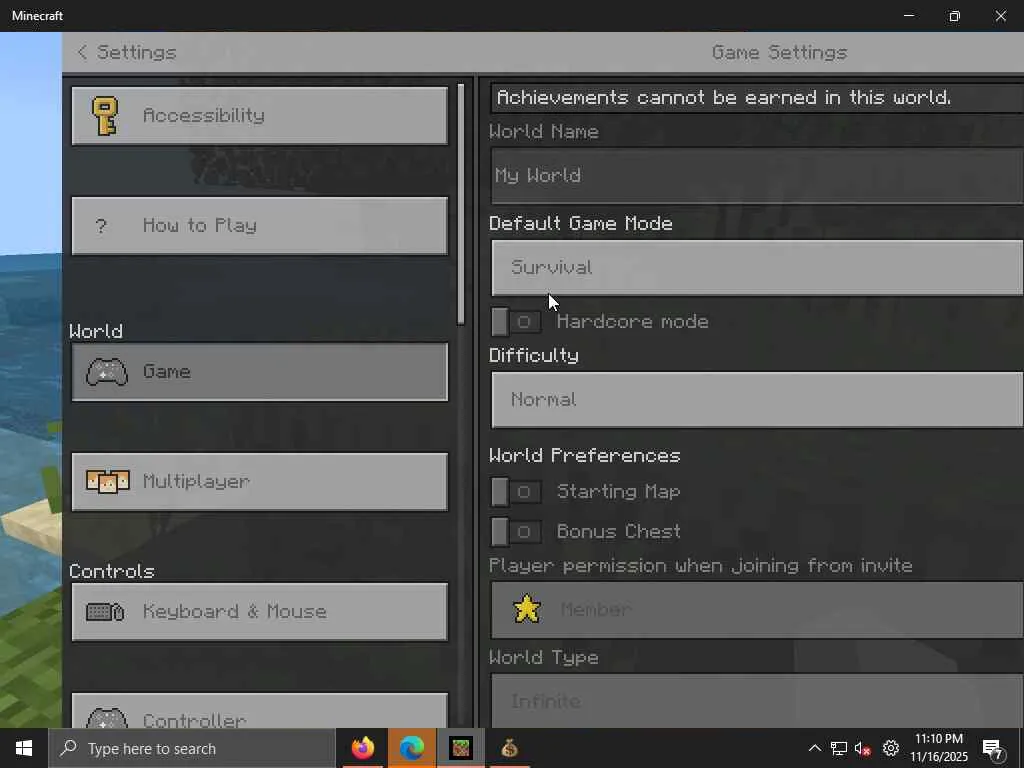Screen dimensions: 1024x768
Task: Click the golden key Accessibility icon
Action: click(x=104, y=116)
